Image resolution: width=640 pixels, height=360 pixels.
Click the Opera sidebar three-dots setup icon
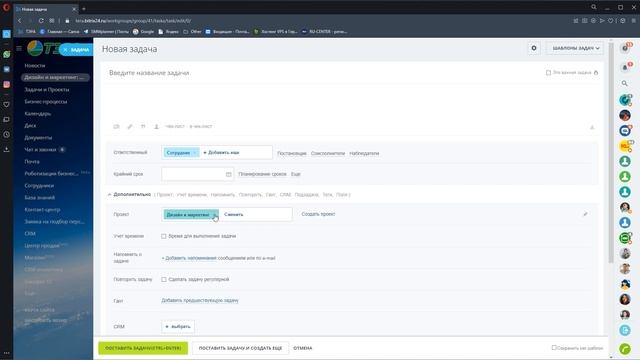tap(7, 353)
